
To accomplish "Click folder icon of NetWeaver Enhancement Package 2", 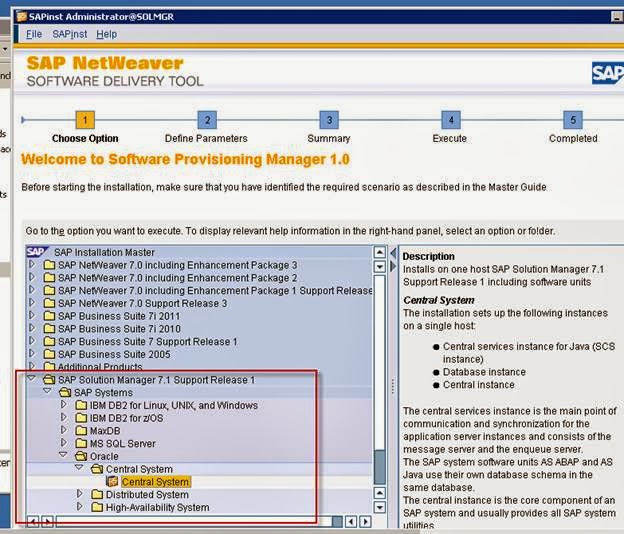I will click(49, 278).
